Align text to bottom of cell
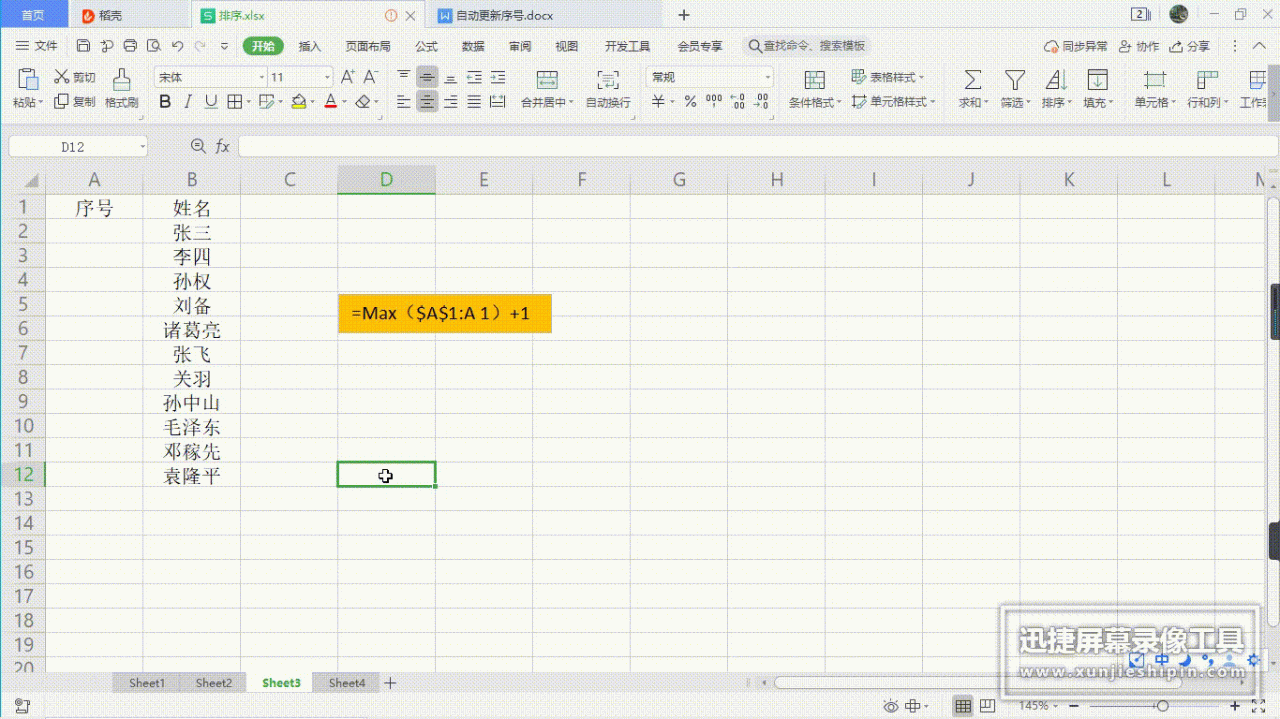Screen dimensions: 1280x719 tap(451, 77)
